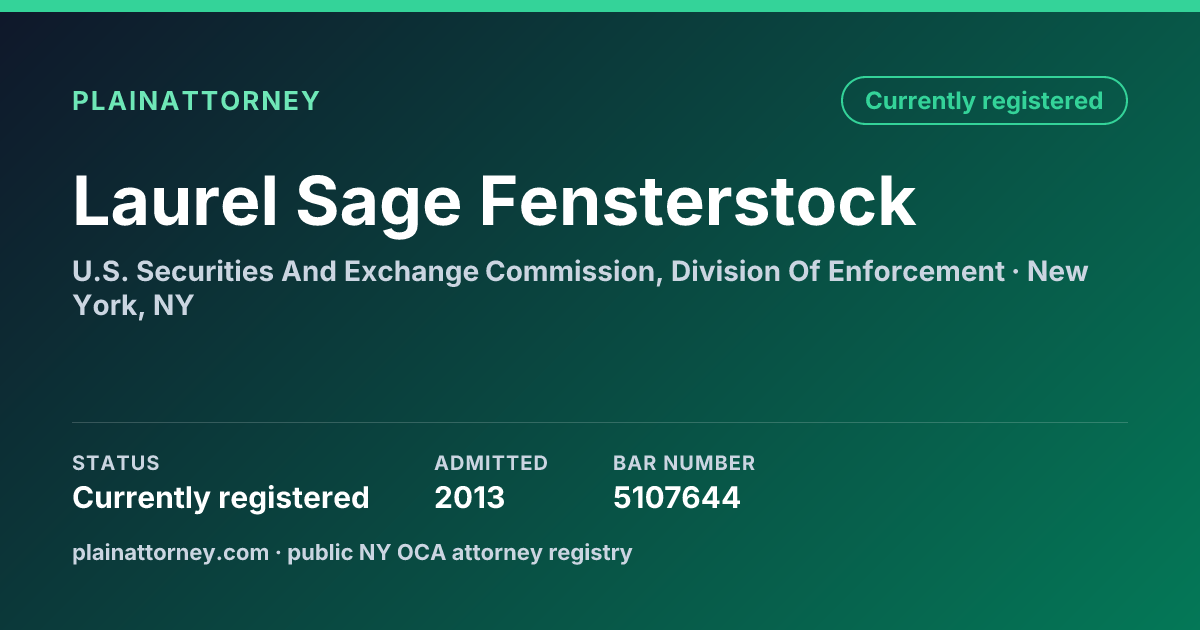Viewport: 1200px width, 630px height.
Task: Select the York, NY location text
Action: (133, 306)
